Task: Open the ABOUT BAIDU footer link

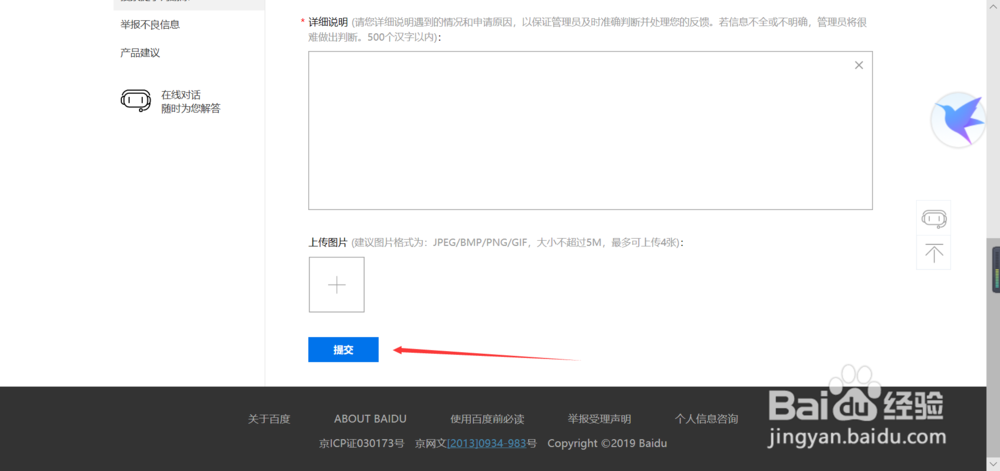Action: tap(370, 419)
